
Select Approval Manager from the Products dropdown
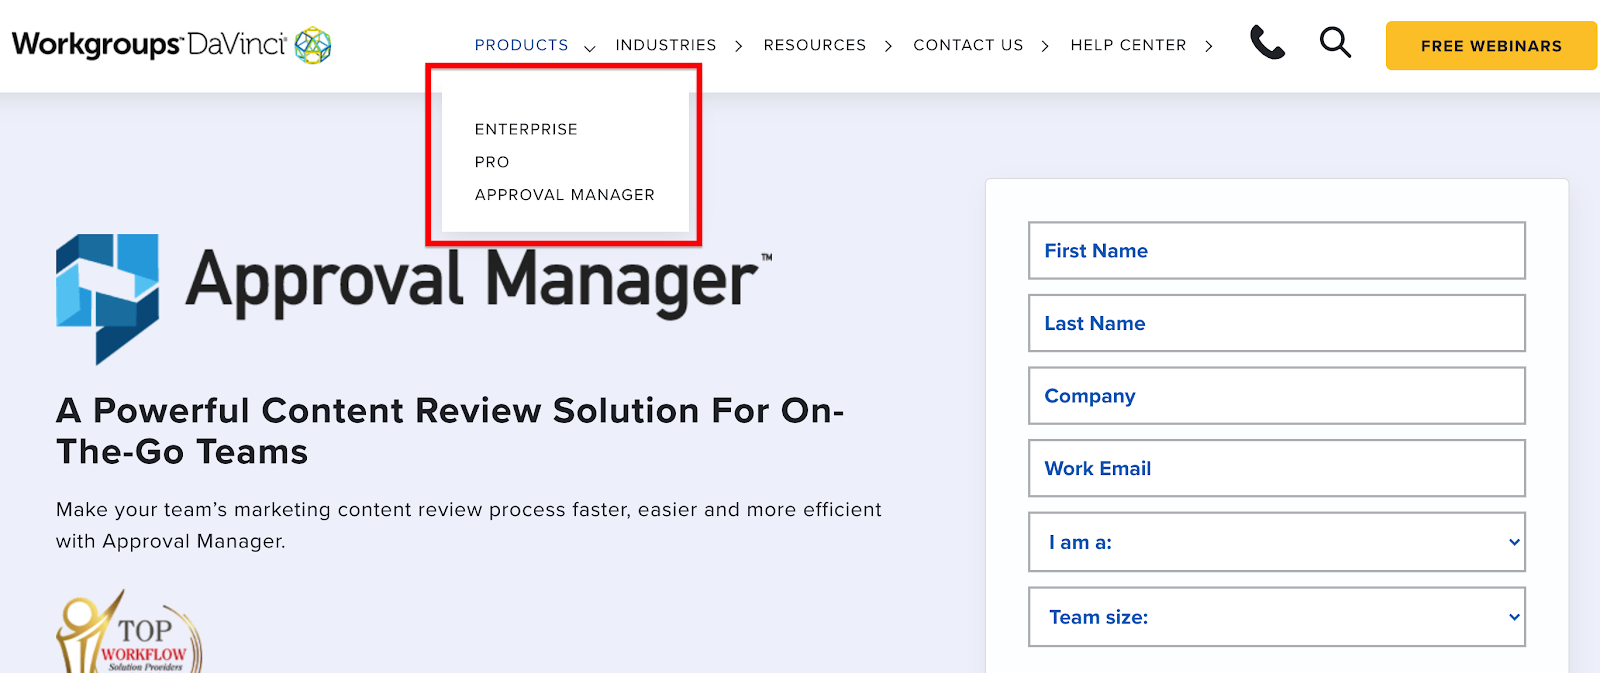pos(565,195)
